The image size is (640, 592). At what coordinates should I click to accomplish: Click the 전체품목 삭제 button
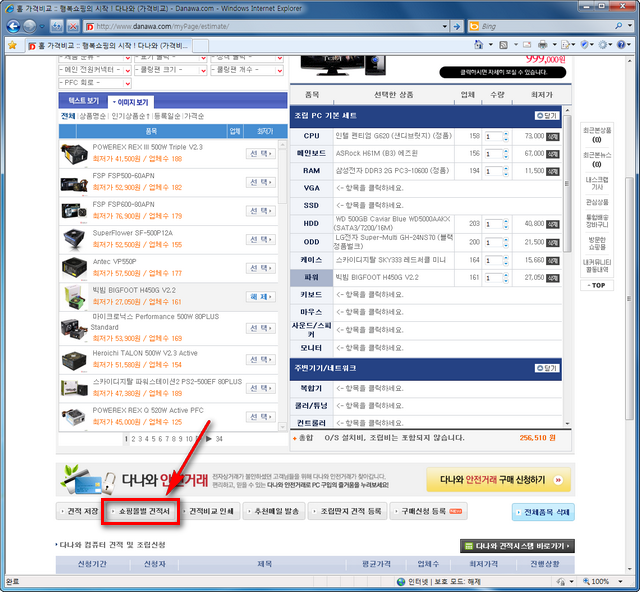click(x=543, y=512)
